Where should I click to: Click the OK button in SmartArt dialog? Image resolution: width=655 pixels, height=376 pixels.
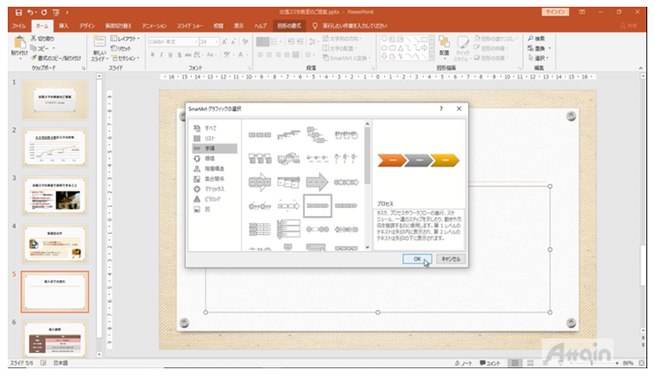tap(417, 259)
